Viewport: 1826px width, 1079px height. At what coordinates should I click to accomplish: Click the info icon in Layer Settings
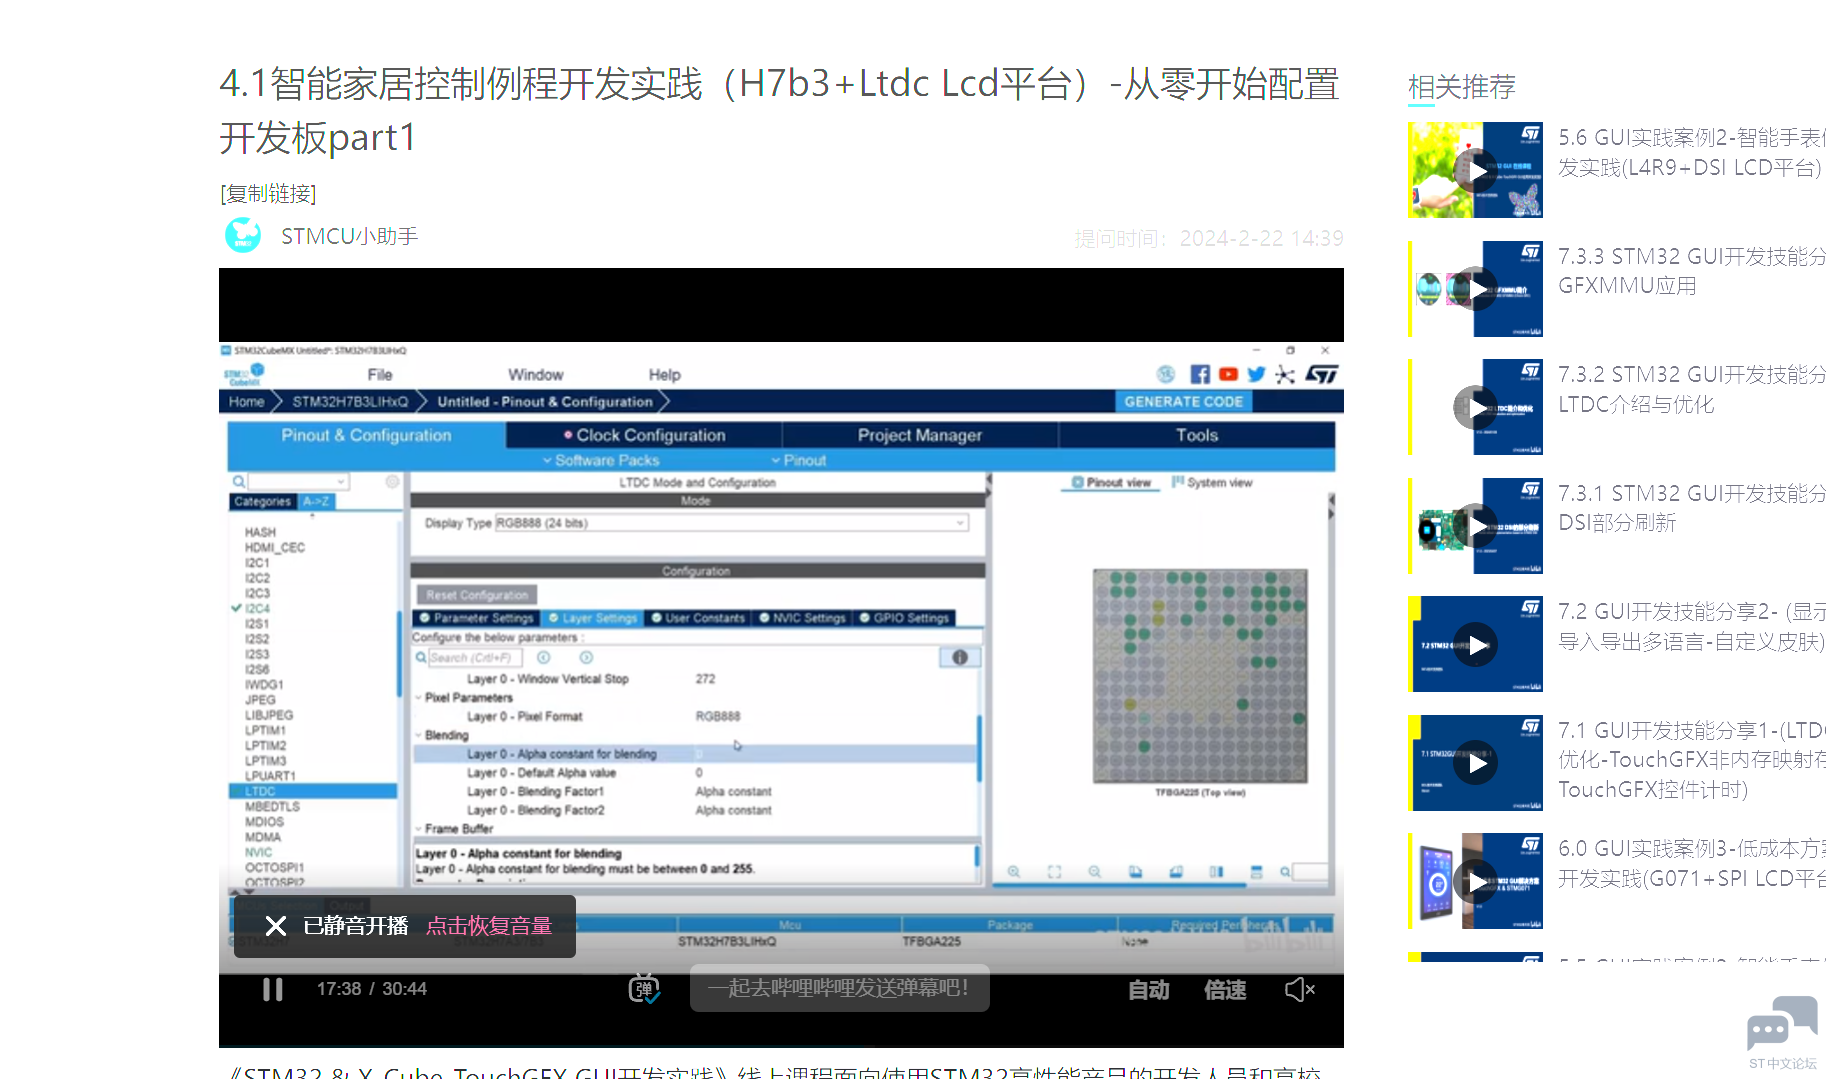point(960,657)
